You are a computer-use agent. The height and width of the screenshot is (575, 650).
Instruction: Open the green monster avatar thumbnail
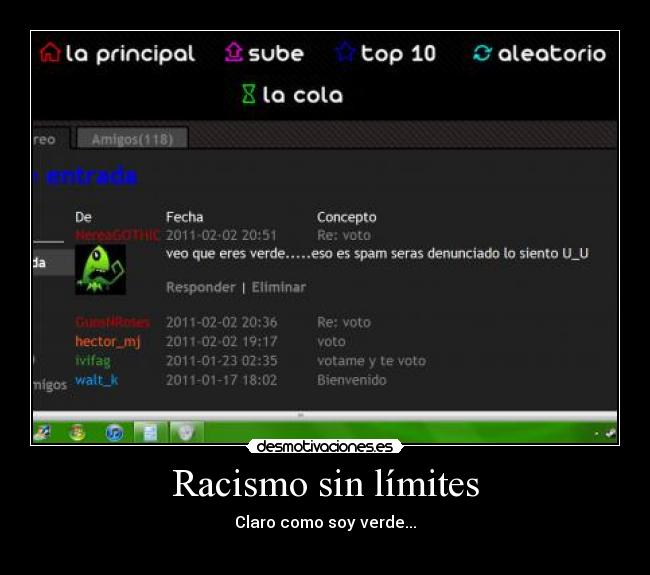click(x=100, y=269)
